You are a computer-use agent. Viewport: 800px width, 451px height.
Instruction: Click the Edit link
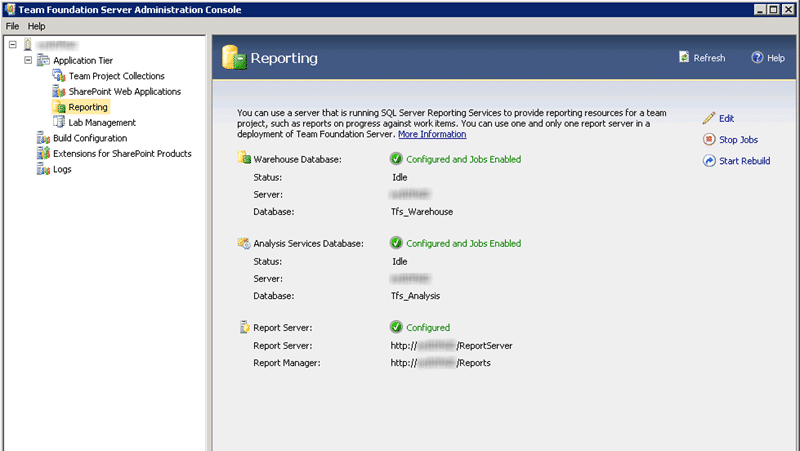pos(727,118)
